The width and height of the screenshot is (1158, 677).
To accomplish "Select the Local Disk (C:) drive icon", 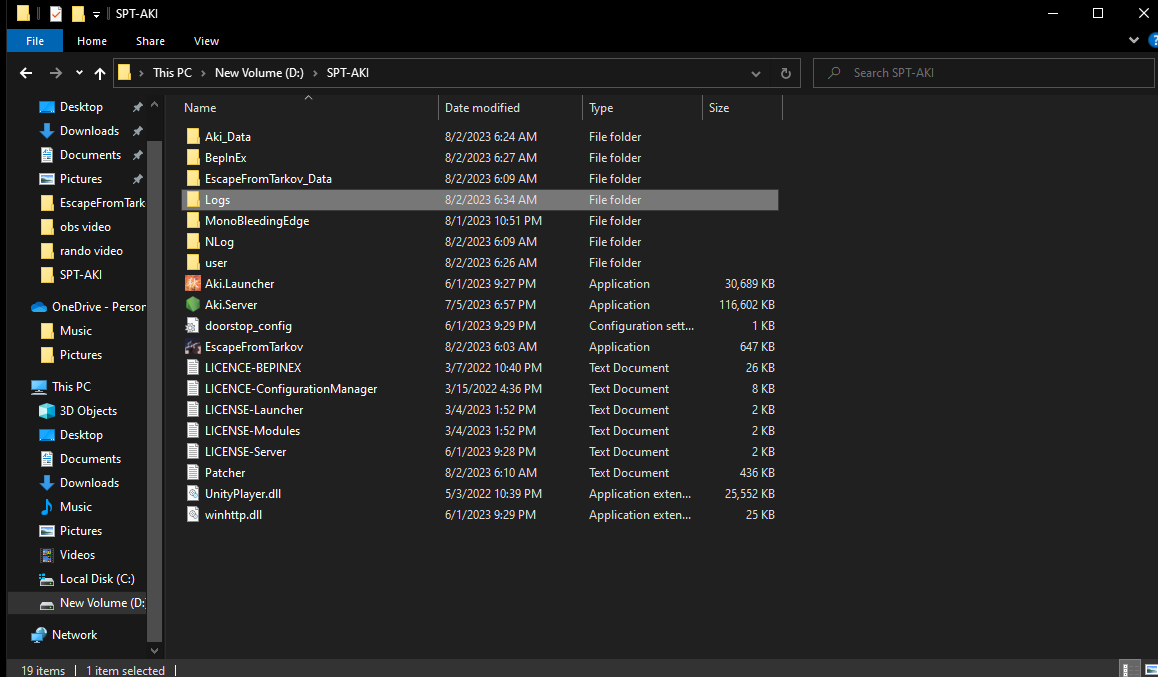I will click(x=47, y=579).
